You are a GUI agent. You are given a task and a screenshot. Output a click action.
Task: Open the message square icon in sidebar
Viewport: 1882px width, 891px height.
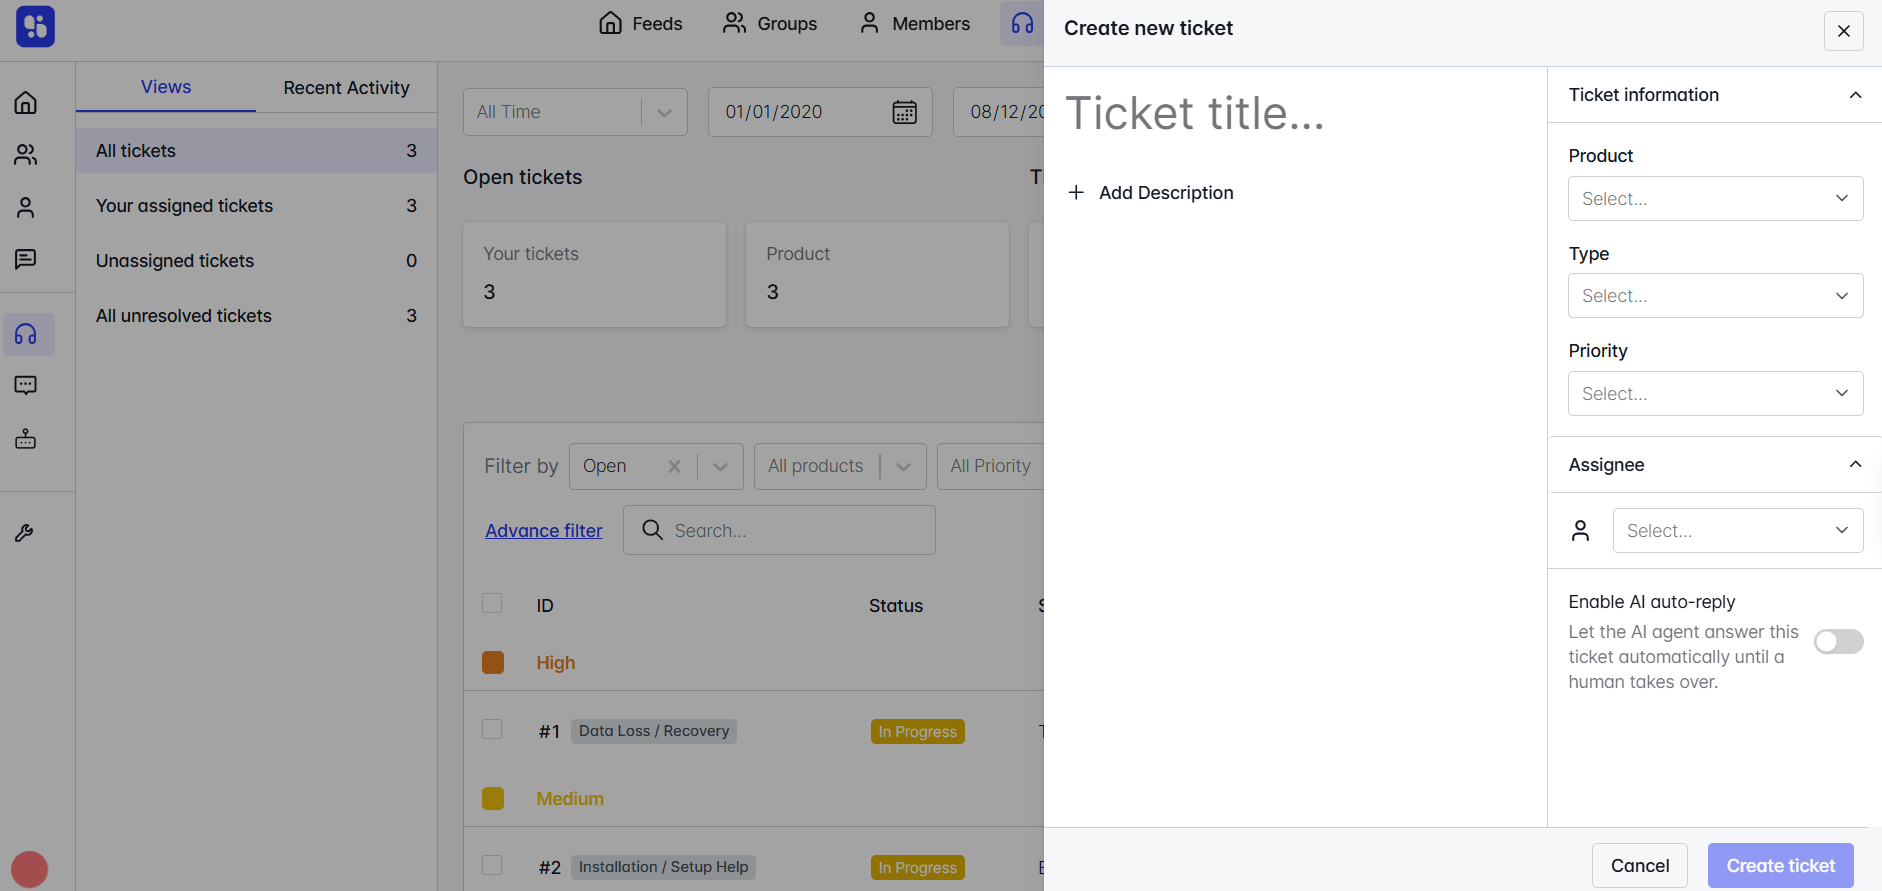(x=26, y=260)
